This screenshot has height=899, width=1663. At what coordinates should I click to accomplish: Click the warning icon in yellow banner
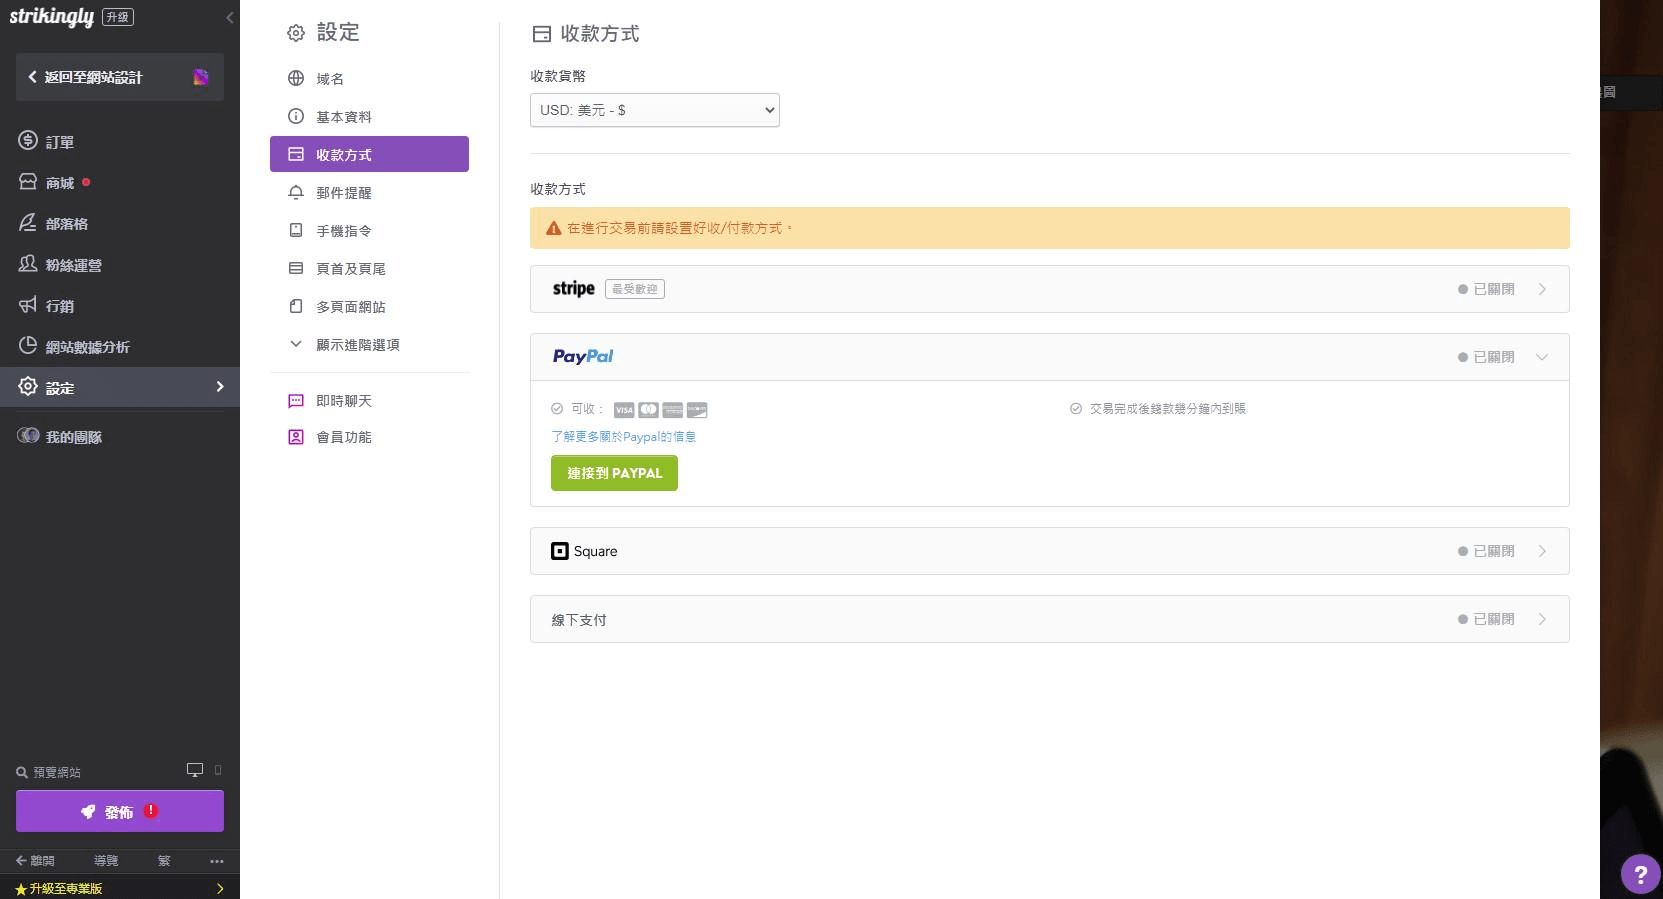pos(554,229)
